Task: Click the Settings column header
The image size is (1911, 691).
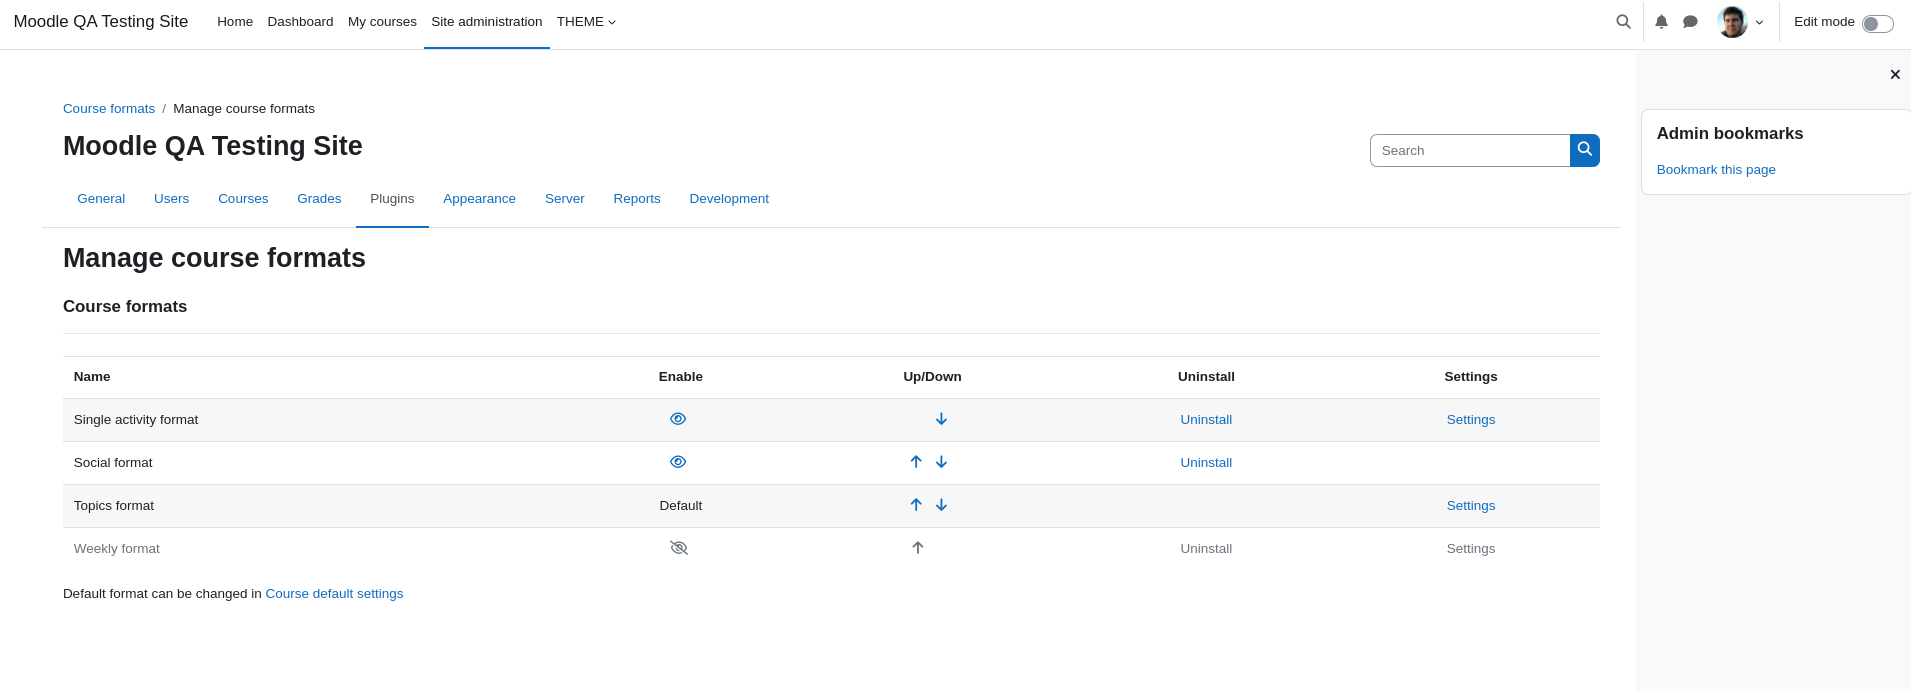Action: 1470,377
